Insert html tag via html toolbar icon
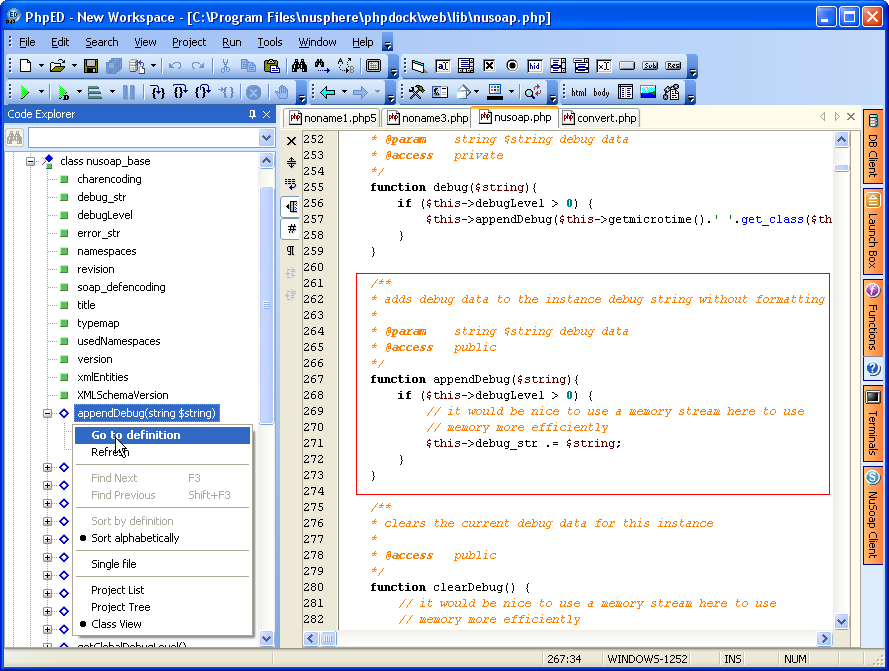 click(x=579, y=92)
